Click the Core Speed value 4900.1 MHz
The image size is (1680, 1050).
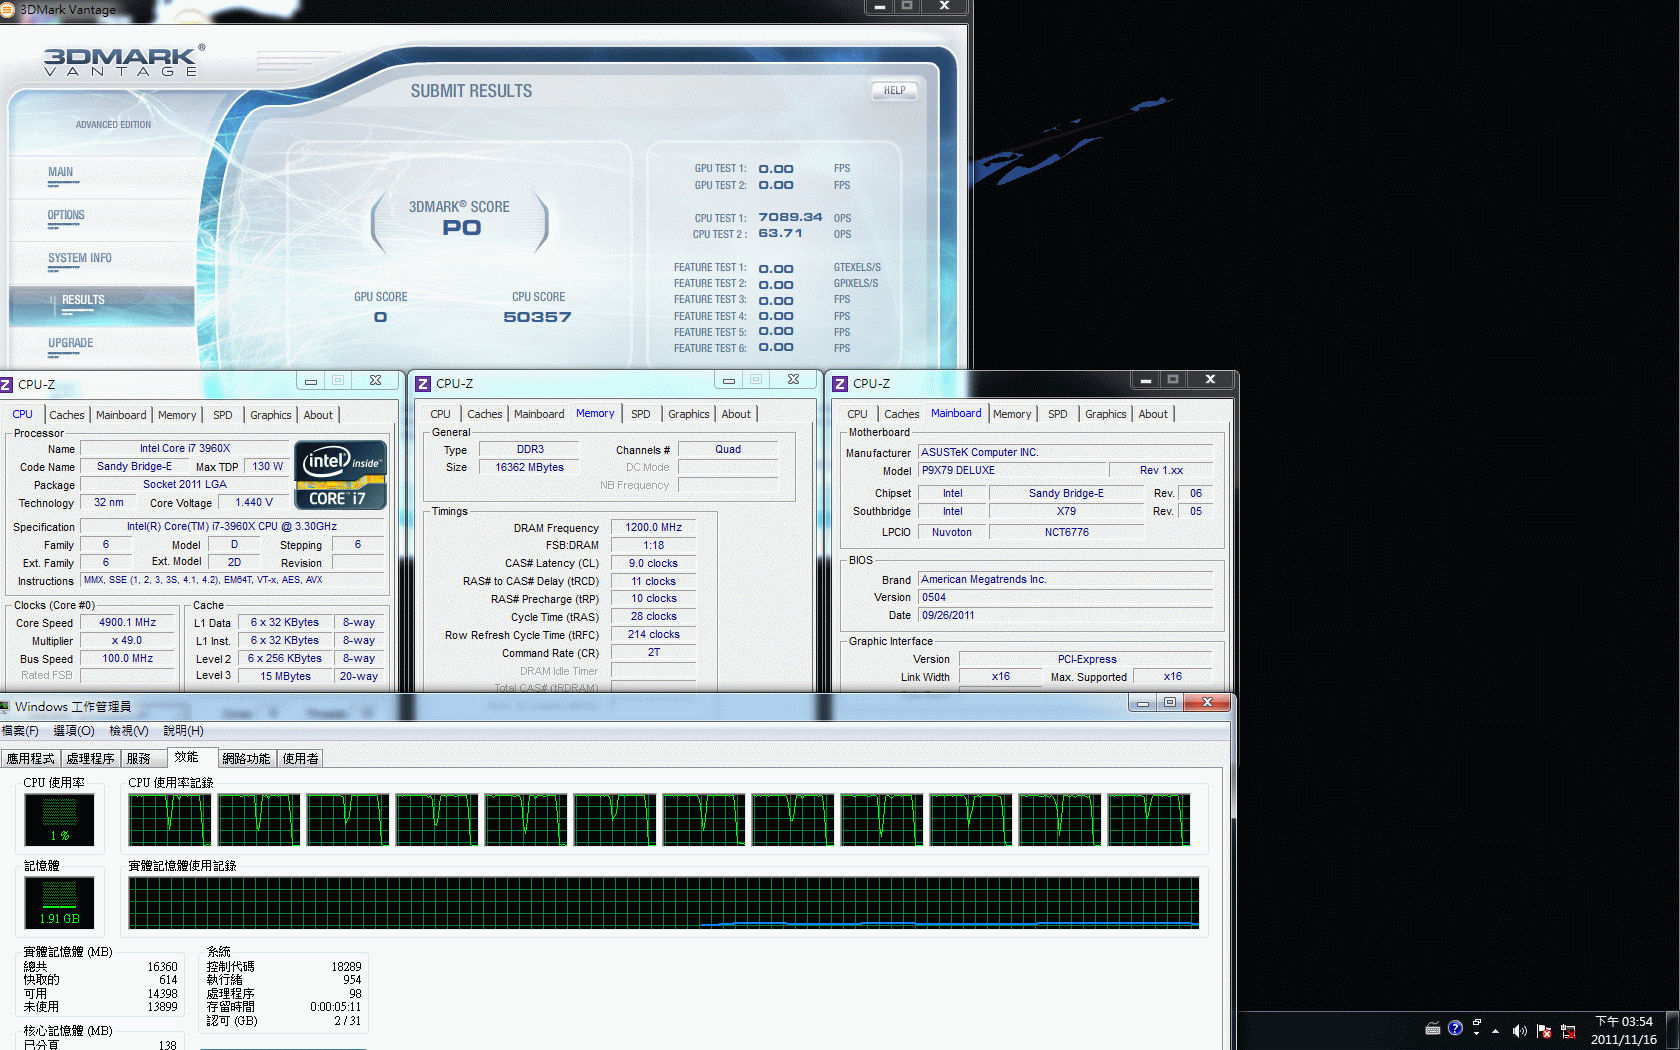point(128,622)
